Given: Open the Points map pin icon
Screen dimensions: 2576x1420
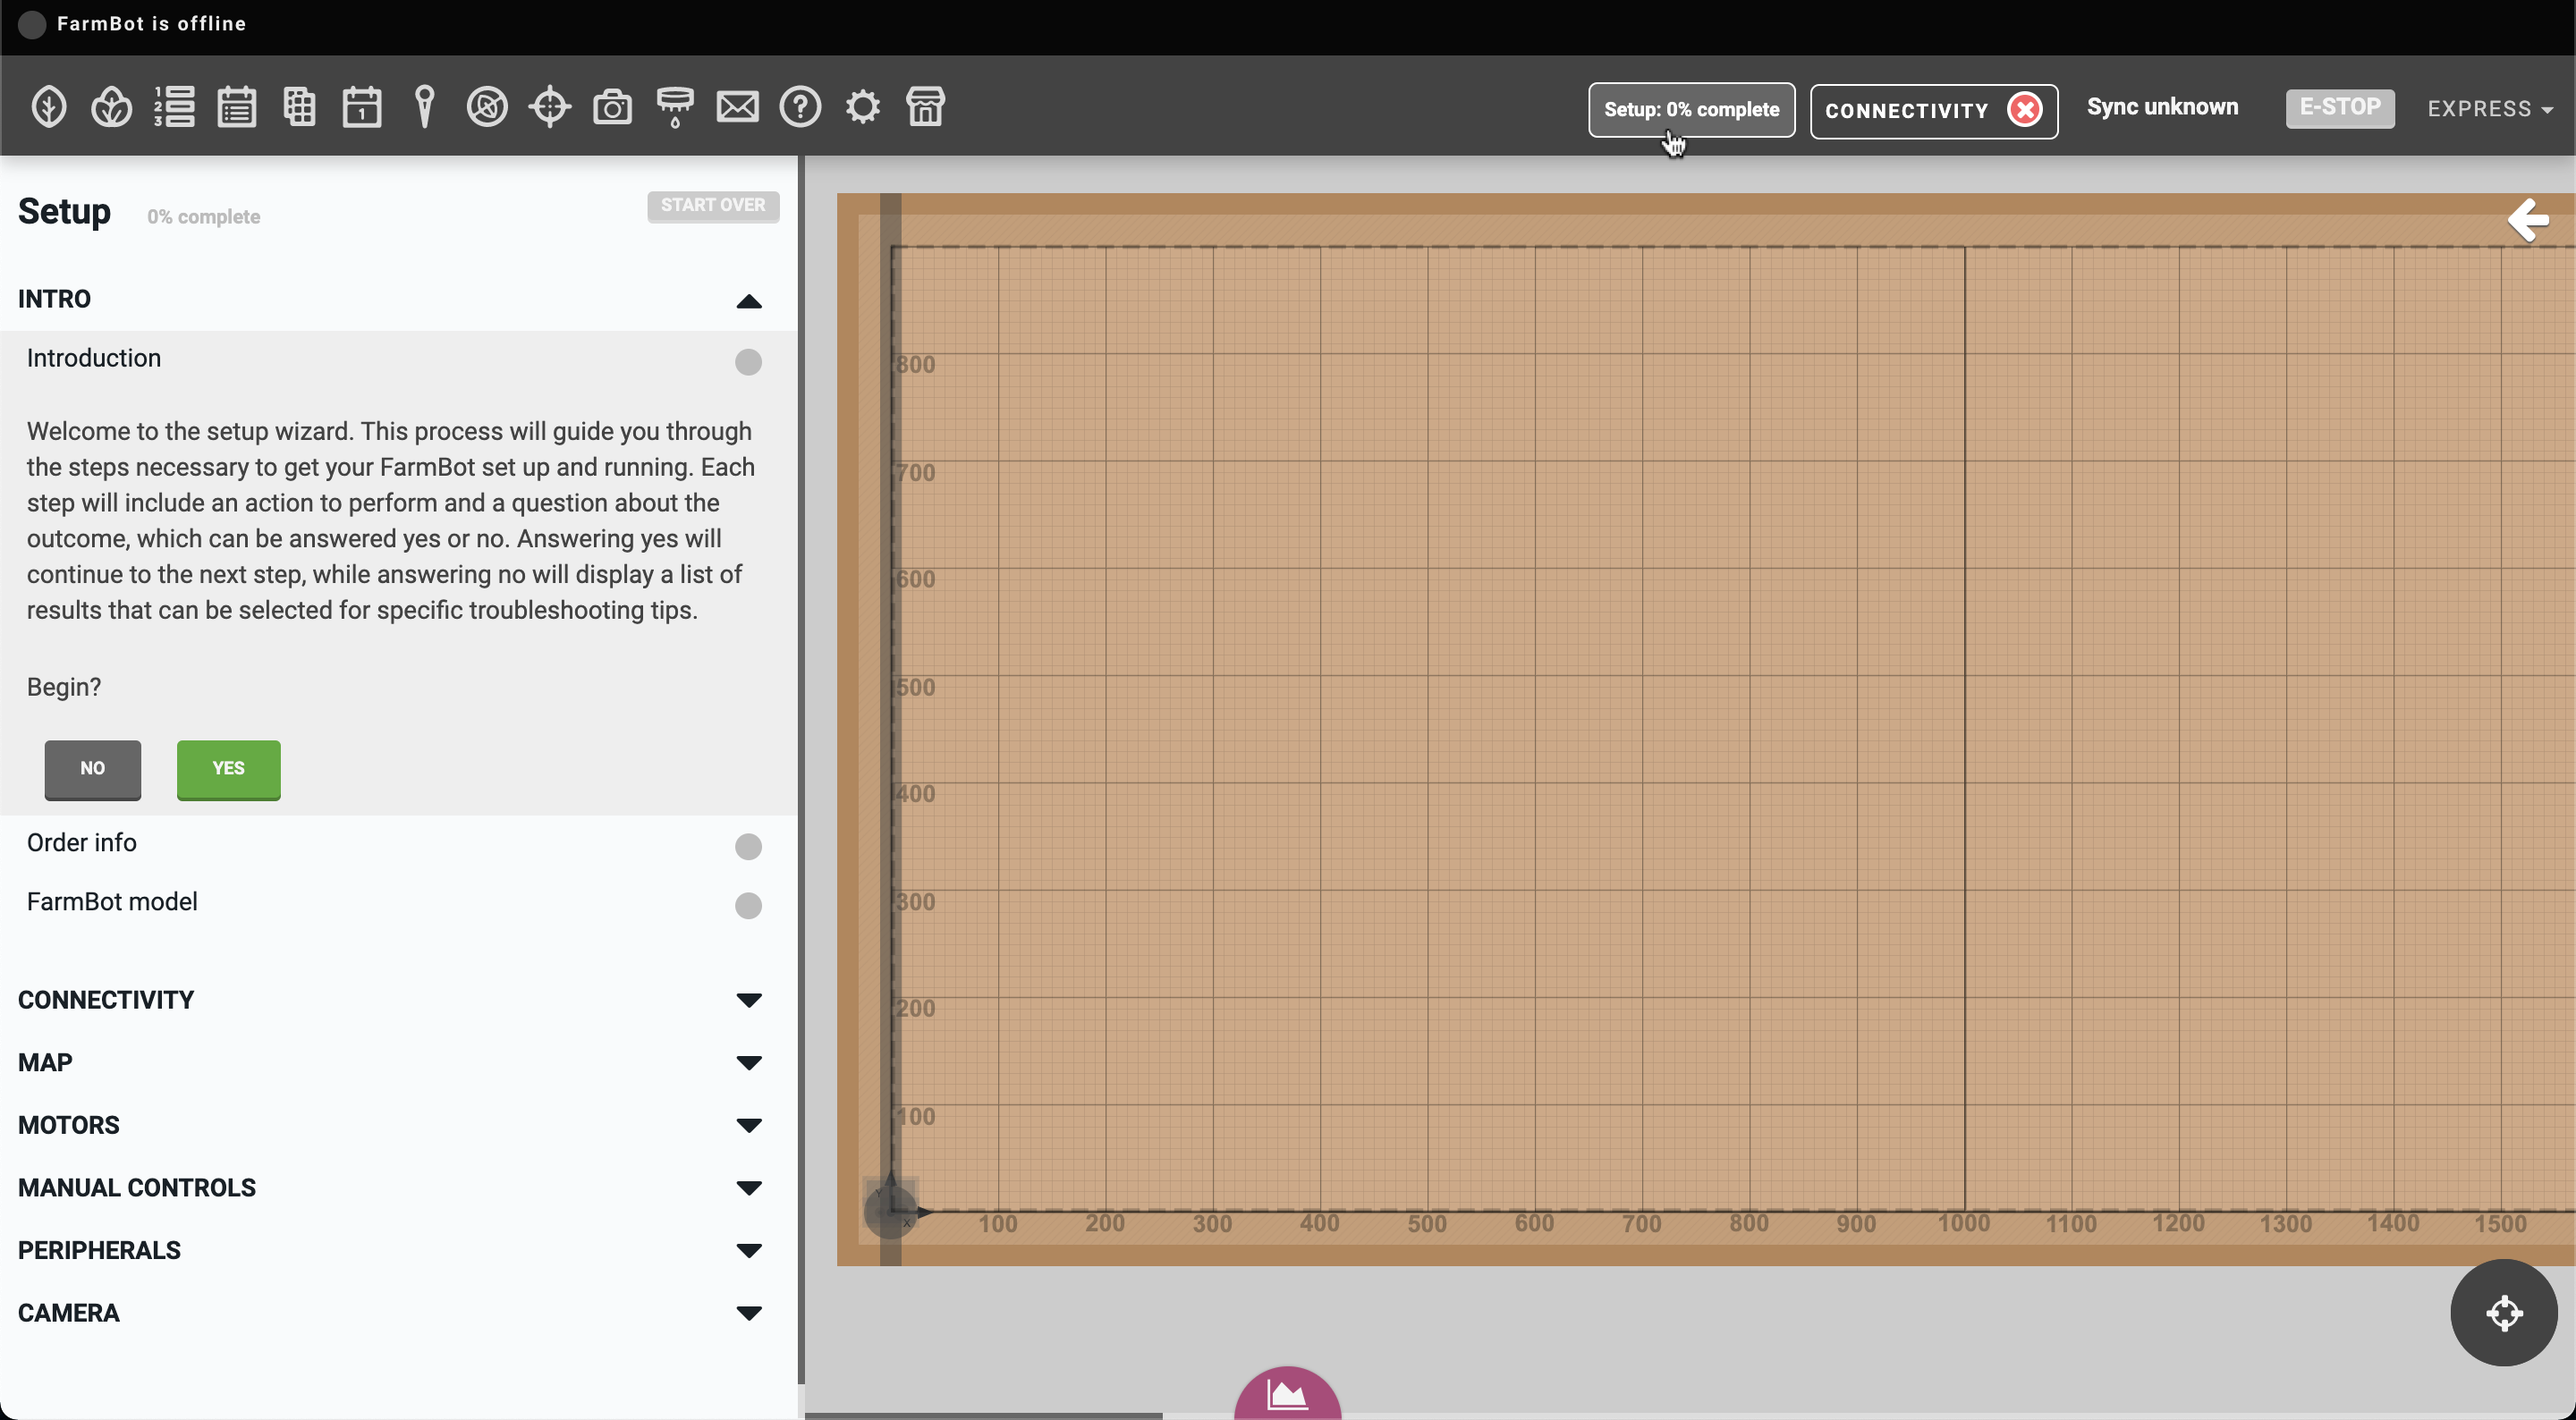Looking at the screenshot, I should point(424,107).
